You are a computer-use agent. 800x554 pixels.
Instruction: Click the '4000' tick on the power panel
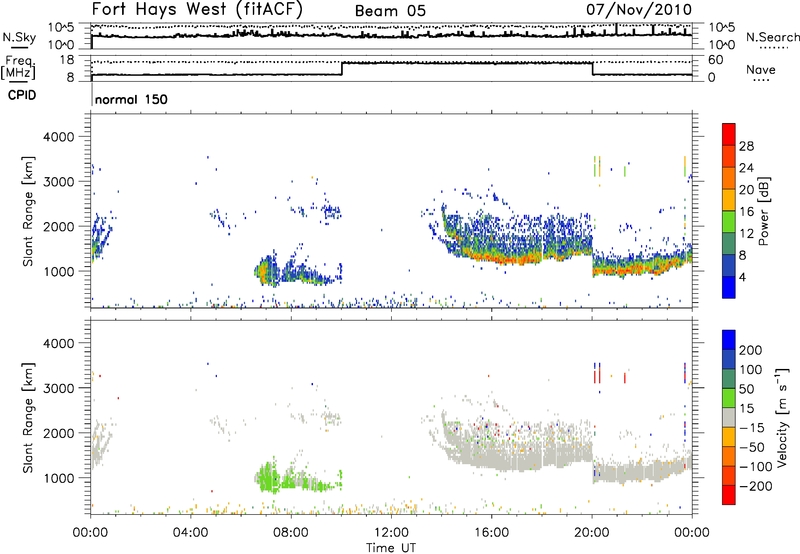click(x=58, y=137)
